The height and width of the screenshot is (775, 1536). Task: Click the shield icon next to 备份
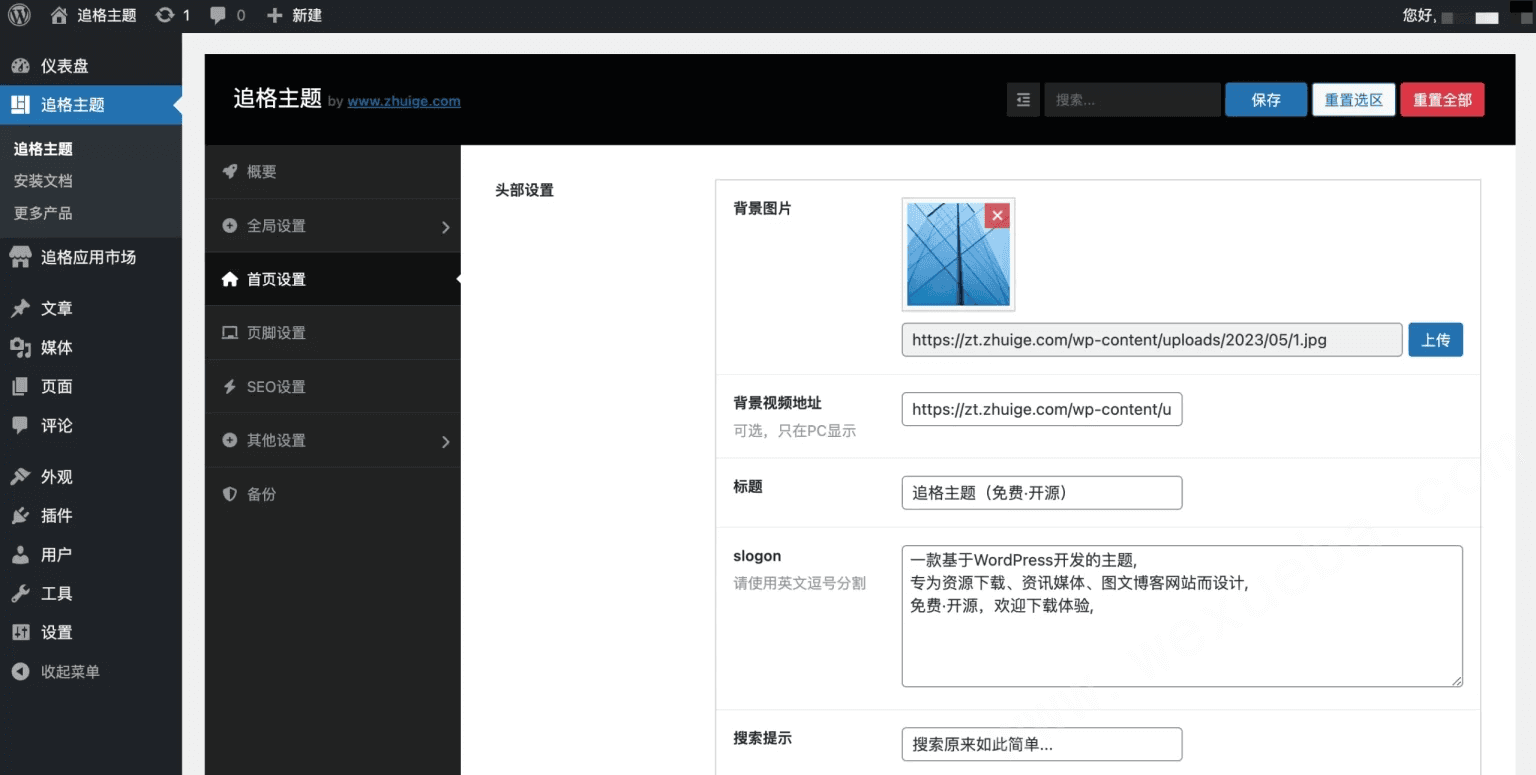click(x=230, y=494)
